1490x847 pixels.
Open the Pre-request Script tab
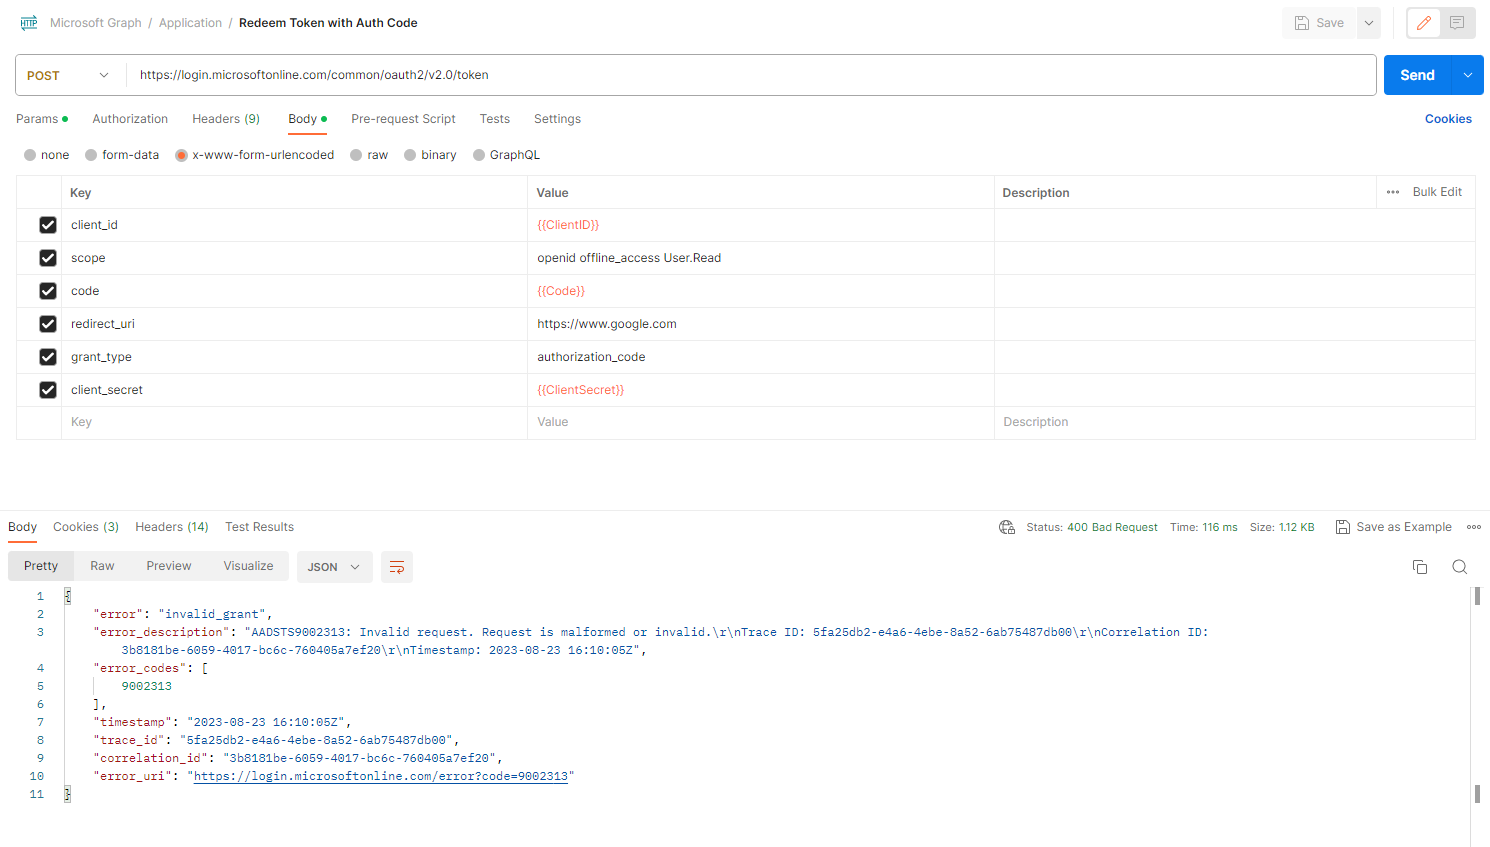pyautogui.click(x=403, y=119)
